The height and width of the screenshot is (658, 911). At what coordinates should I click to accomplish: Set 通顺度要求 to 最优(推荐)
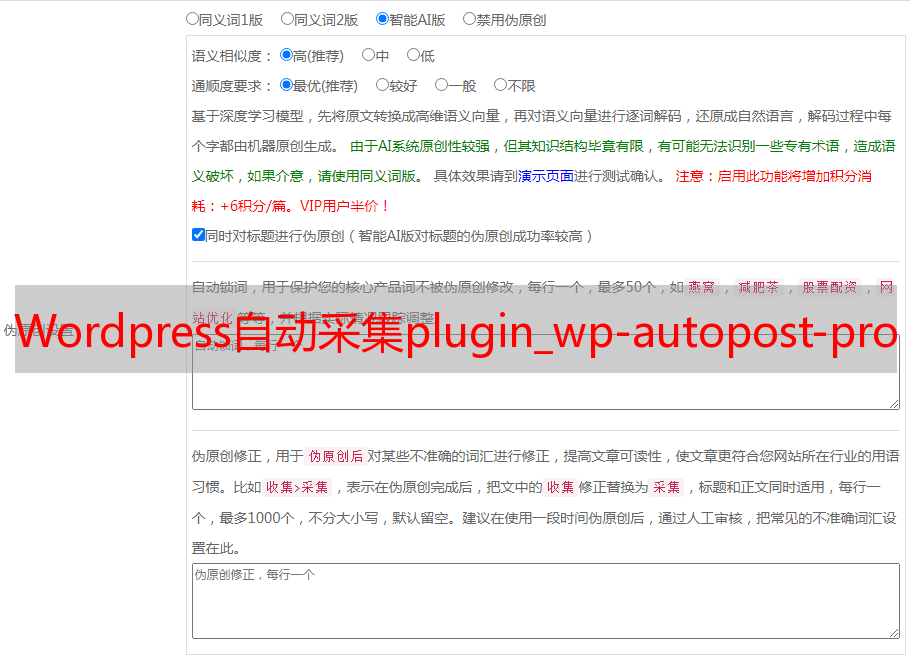tap(286, 85)
